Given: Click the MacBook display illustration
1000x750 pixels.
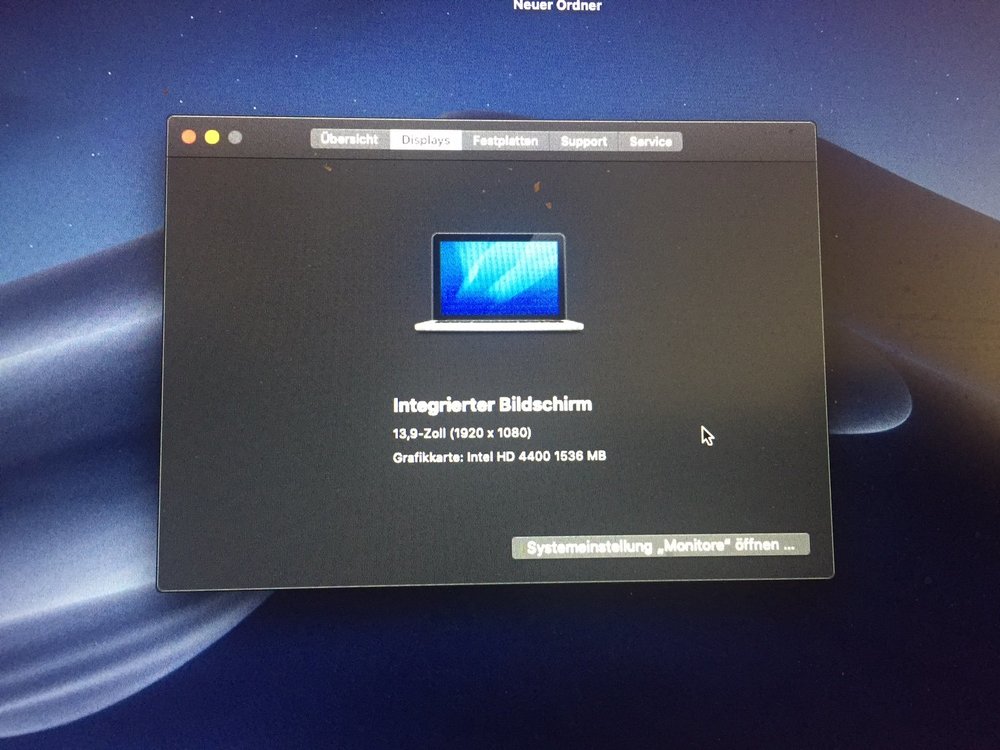Looking at the screenshot, I should click(498, 276).
